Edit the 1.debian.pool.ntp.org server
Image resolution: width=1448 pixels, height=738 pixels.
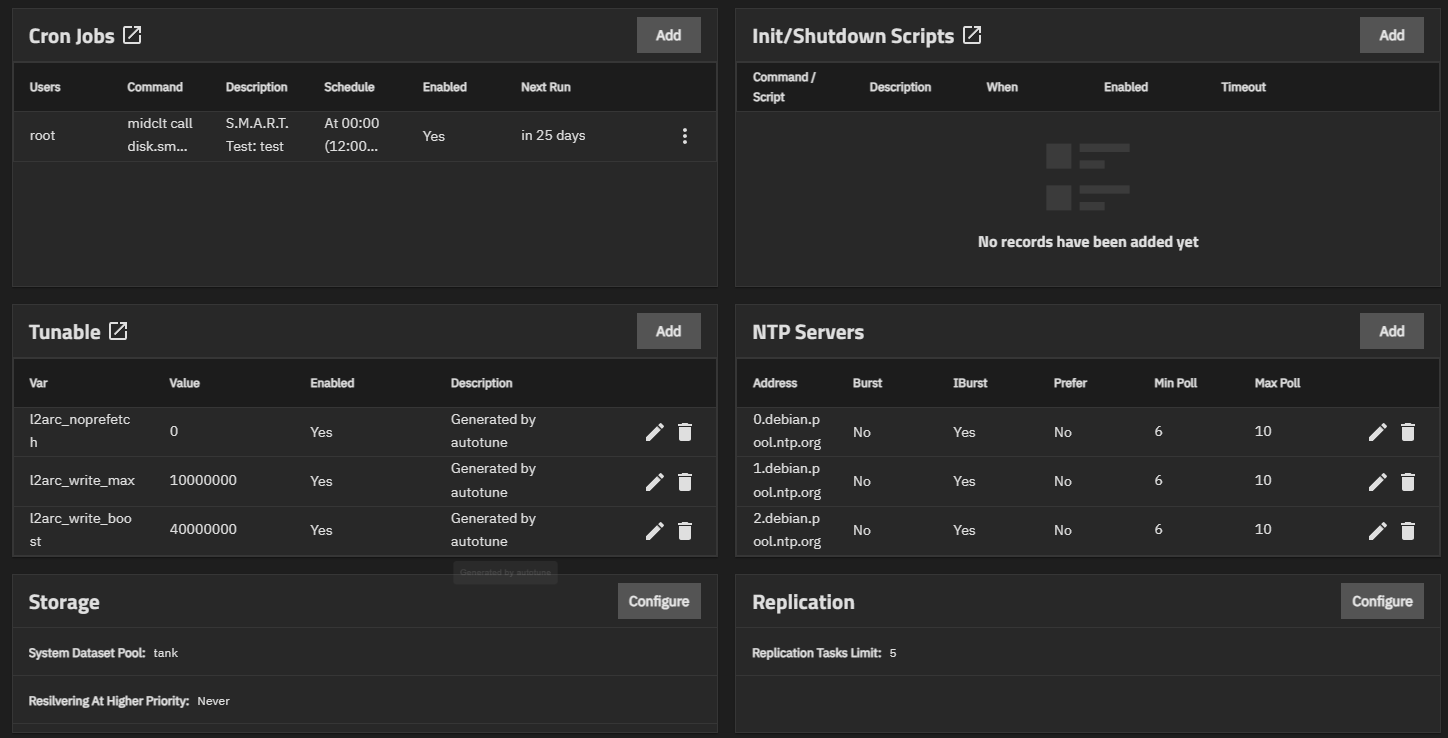pos(1378,482)
